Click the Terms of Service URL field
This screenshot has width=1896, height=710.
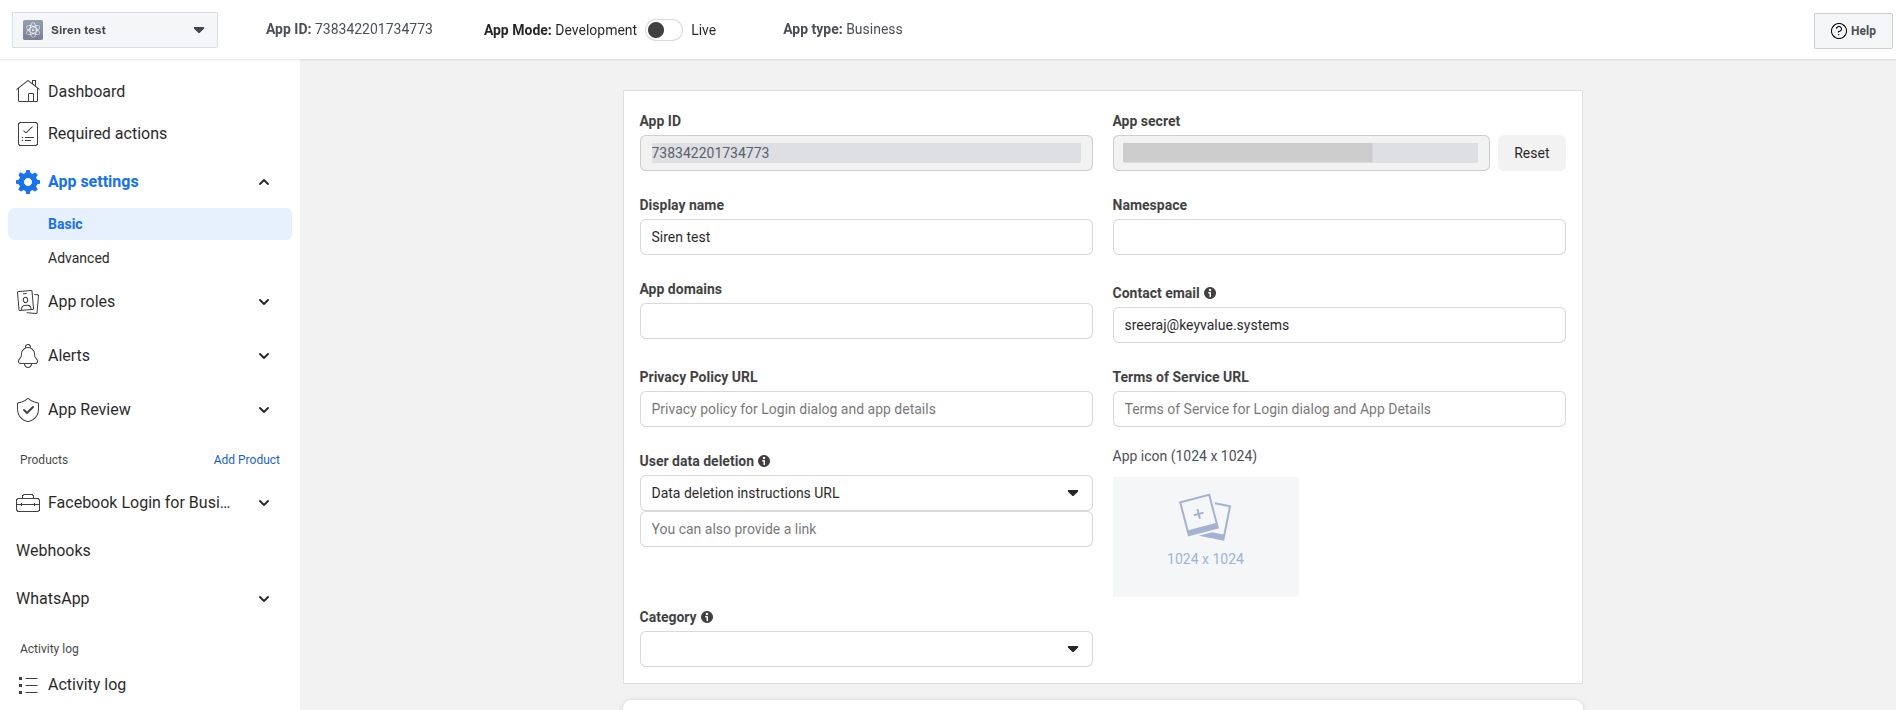tap(1339, 409)
